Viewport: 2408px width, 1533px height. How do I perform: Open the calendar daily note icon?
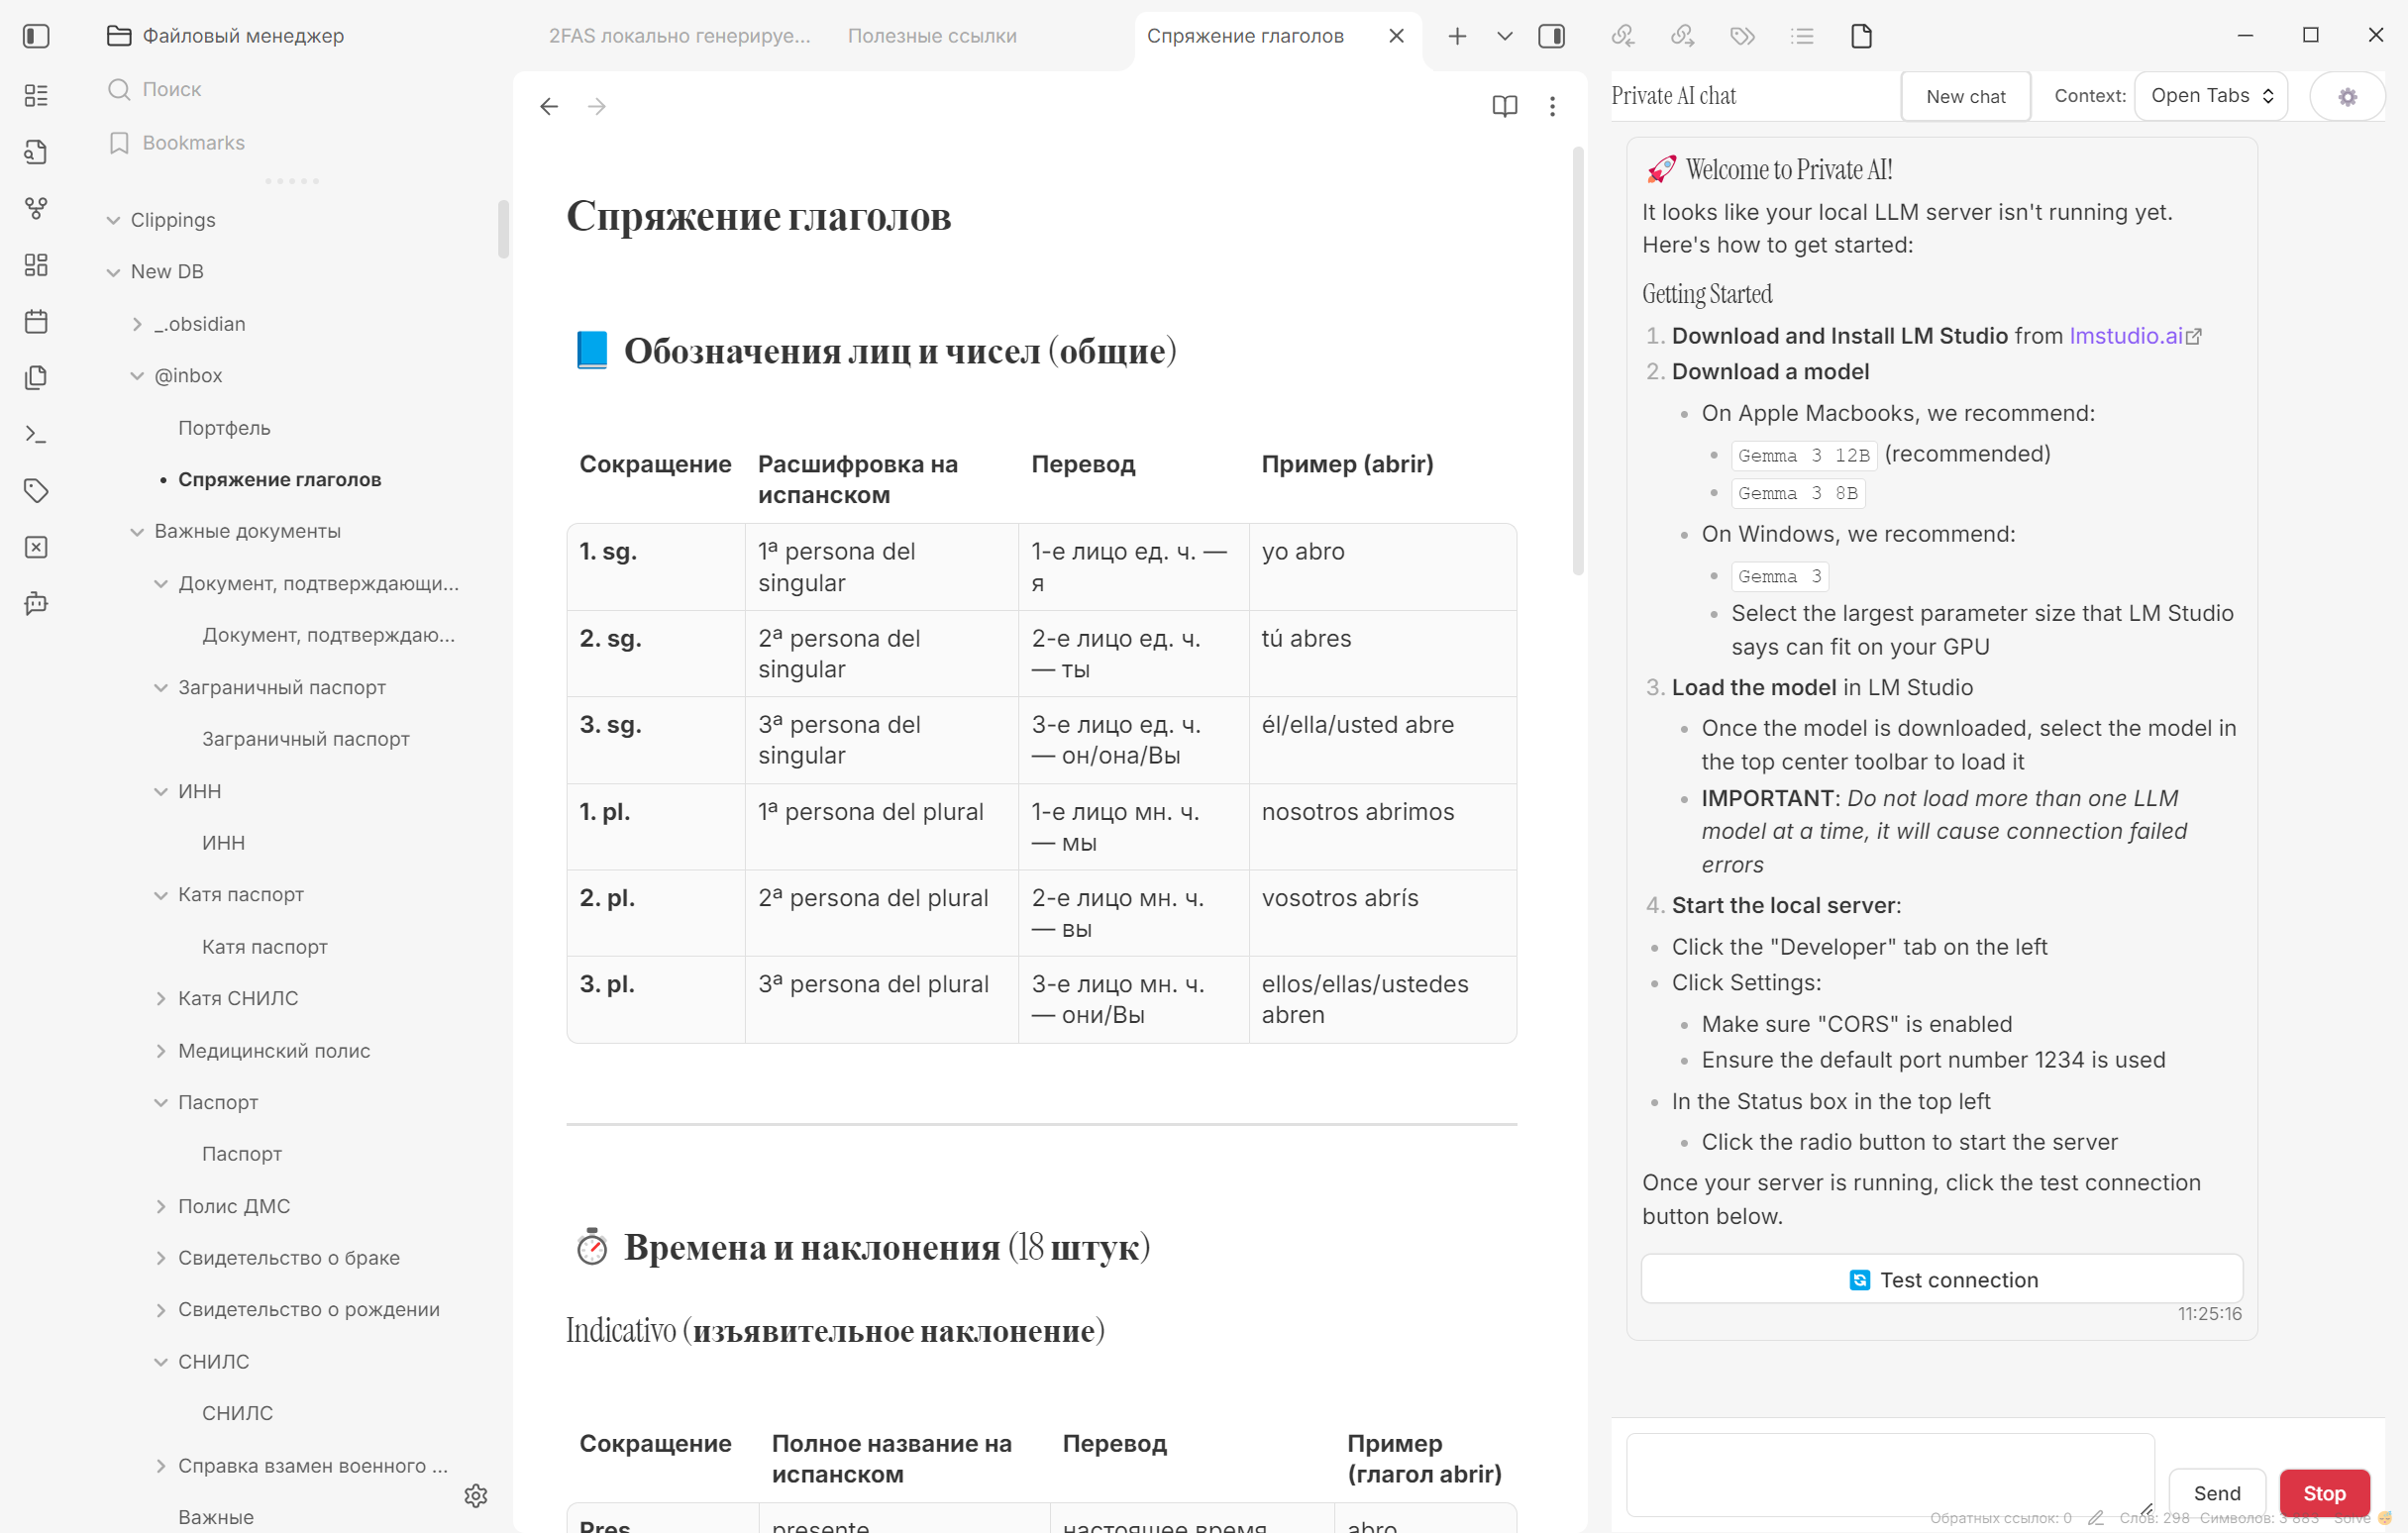(36, 321)
